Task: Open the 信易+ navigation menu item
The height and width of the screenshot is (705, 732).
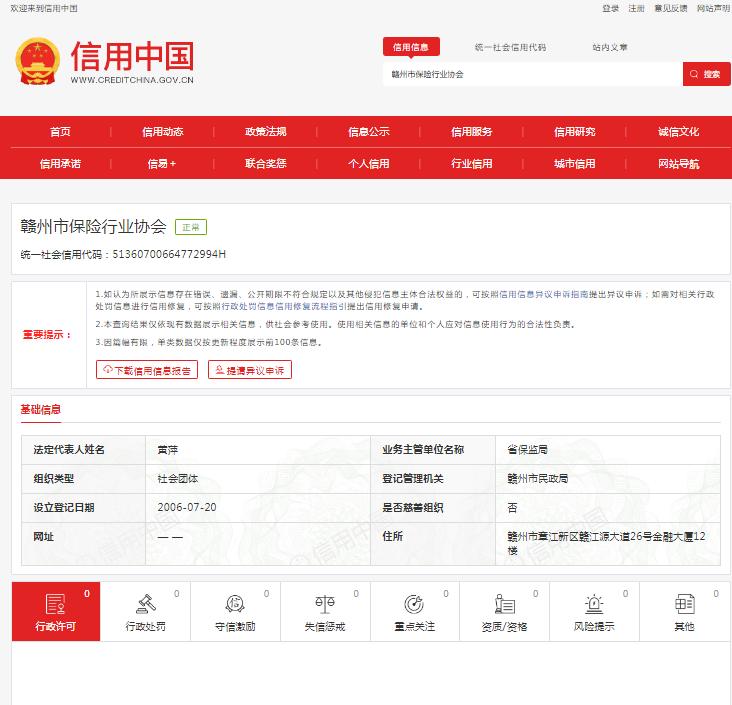Action: 162,163
